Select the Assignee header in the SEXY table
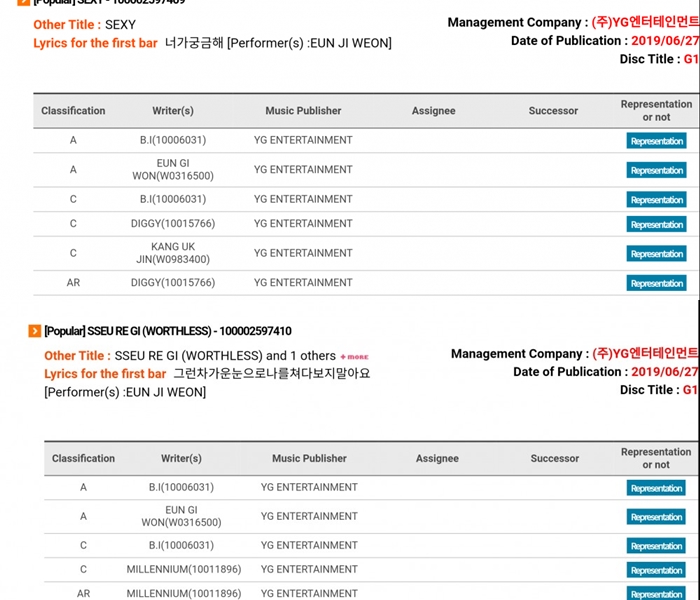Image resolution: width=700 pixels, height=600 pixels. pyautogui.click(x=433, y=111)
